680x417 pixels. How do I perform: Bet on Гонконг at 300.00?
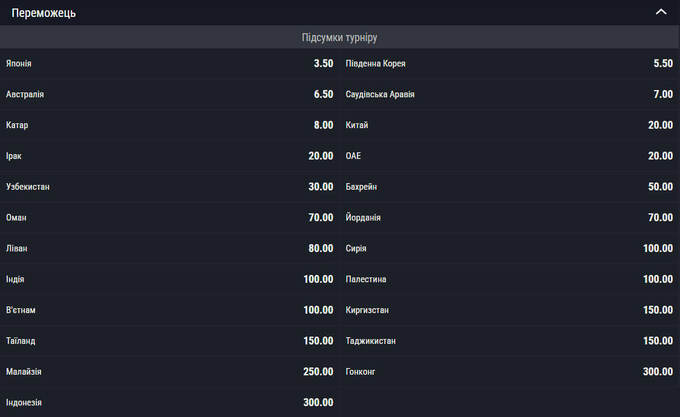coord(509,371)
